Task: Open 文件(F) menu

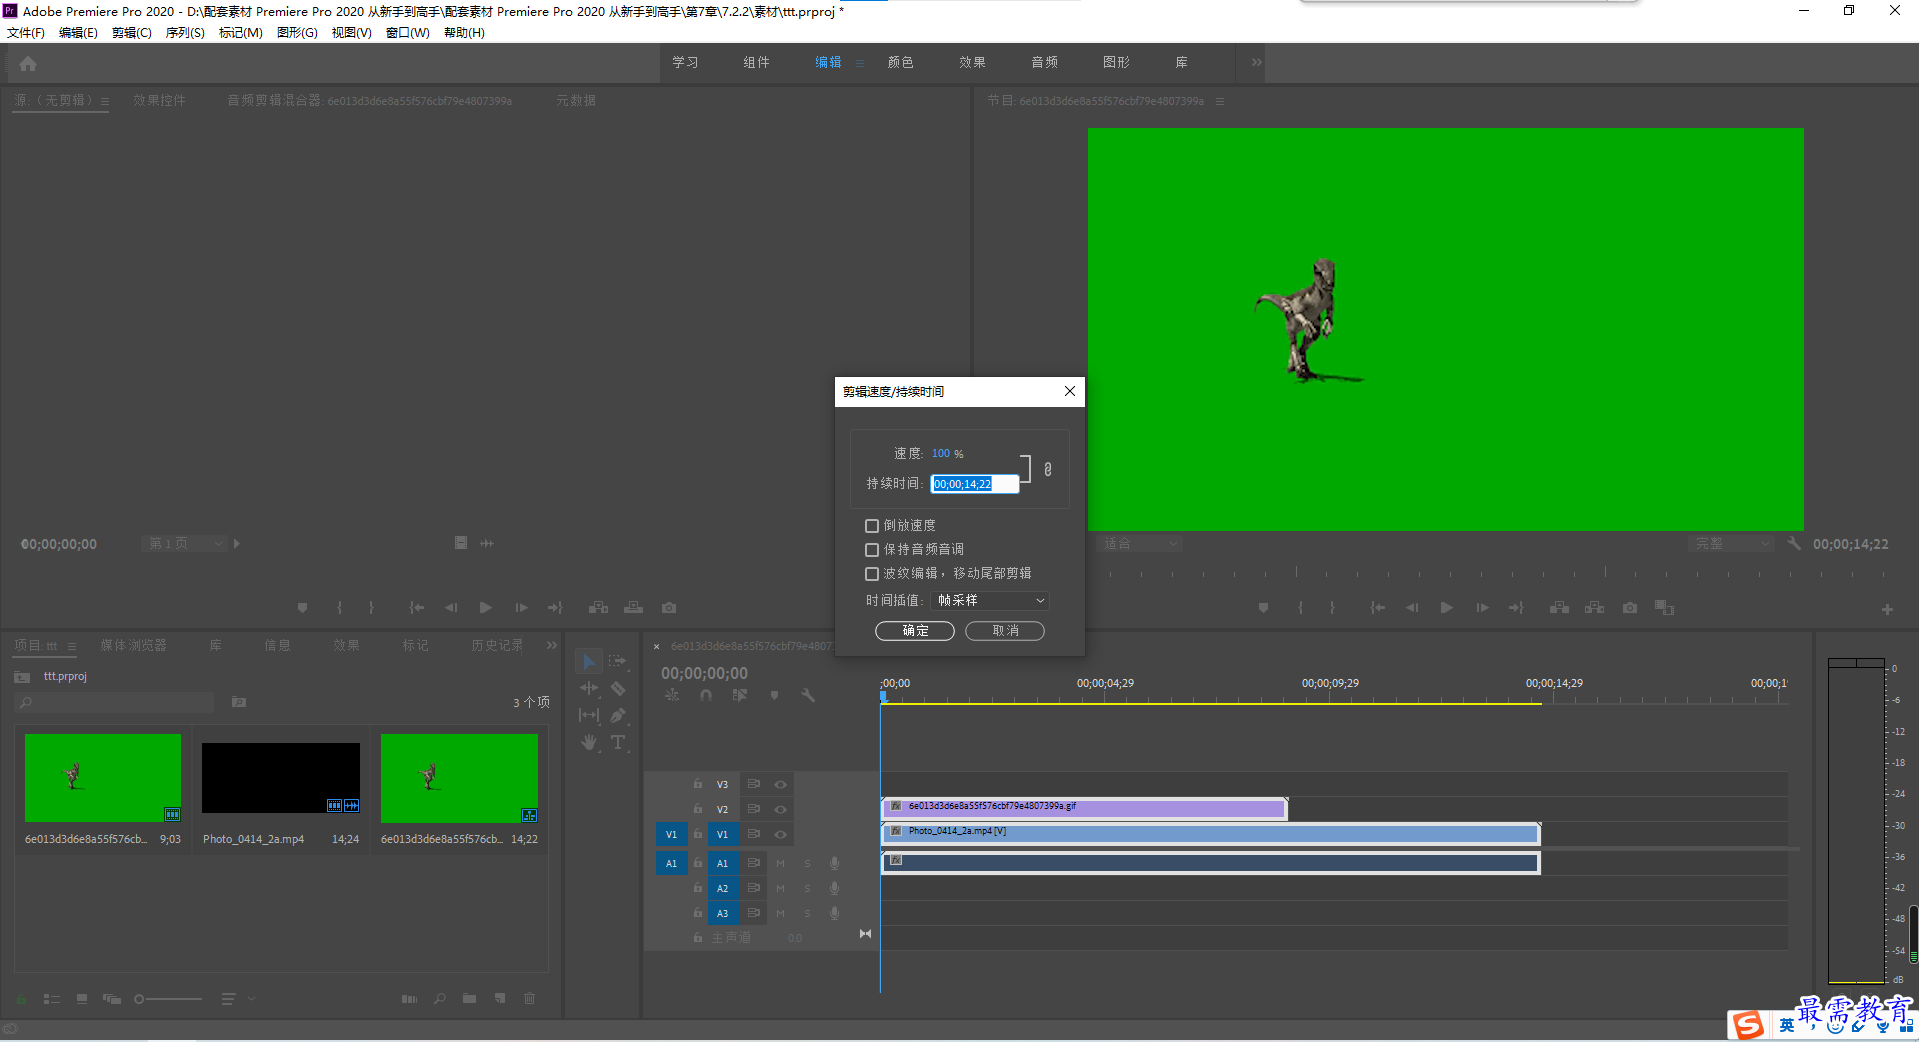Action: coord(26,33)
